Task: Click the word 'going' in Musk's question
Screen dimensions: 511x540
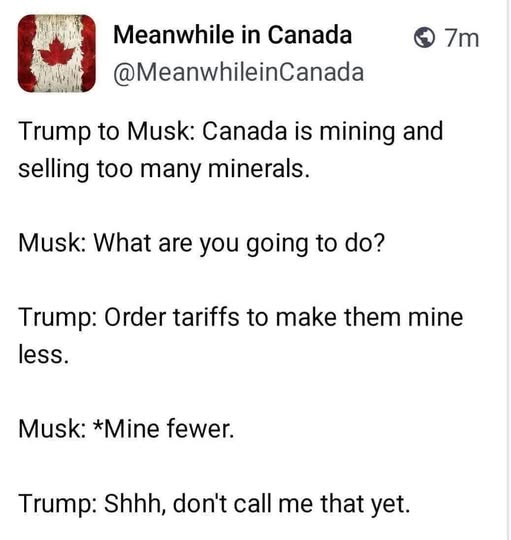Action: 278,245
